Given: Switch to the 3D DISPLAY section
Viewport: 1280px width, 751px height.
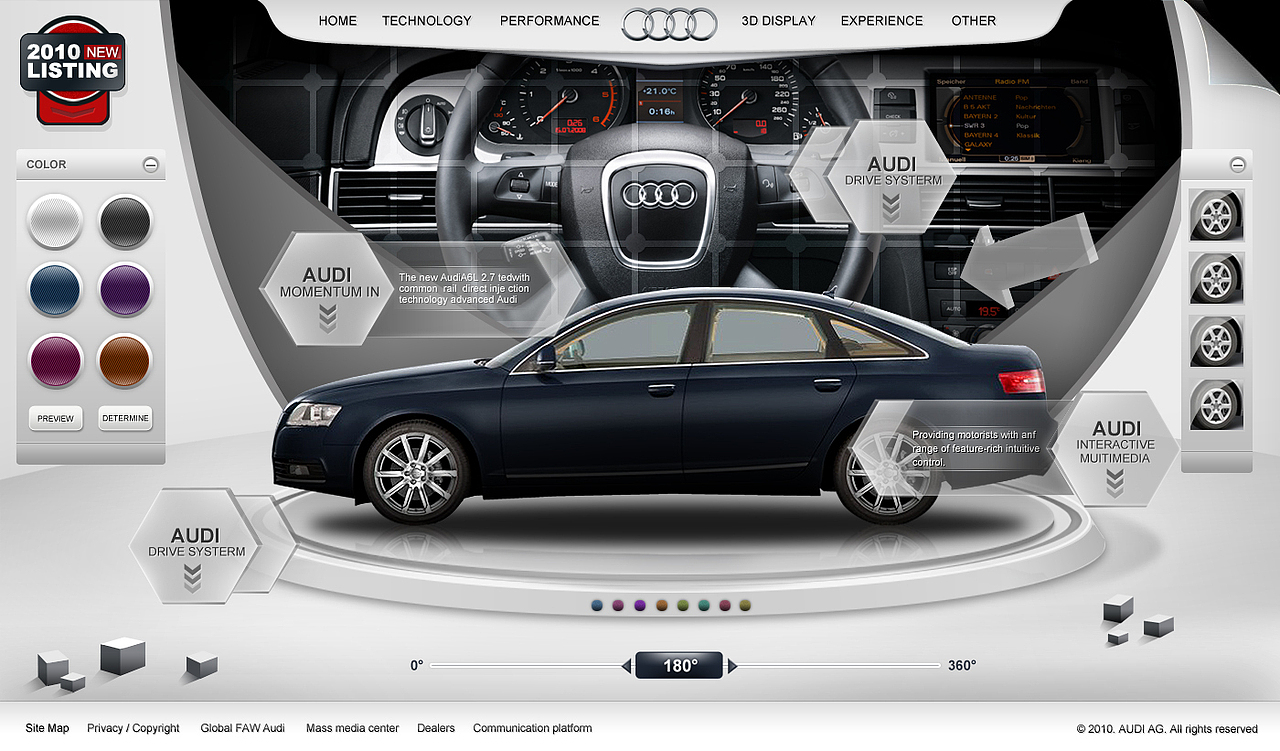Looking at the screenshot, I should pos(779,21).
